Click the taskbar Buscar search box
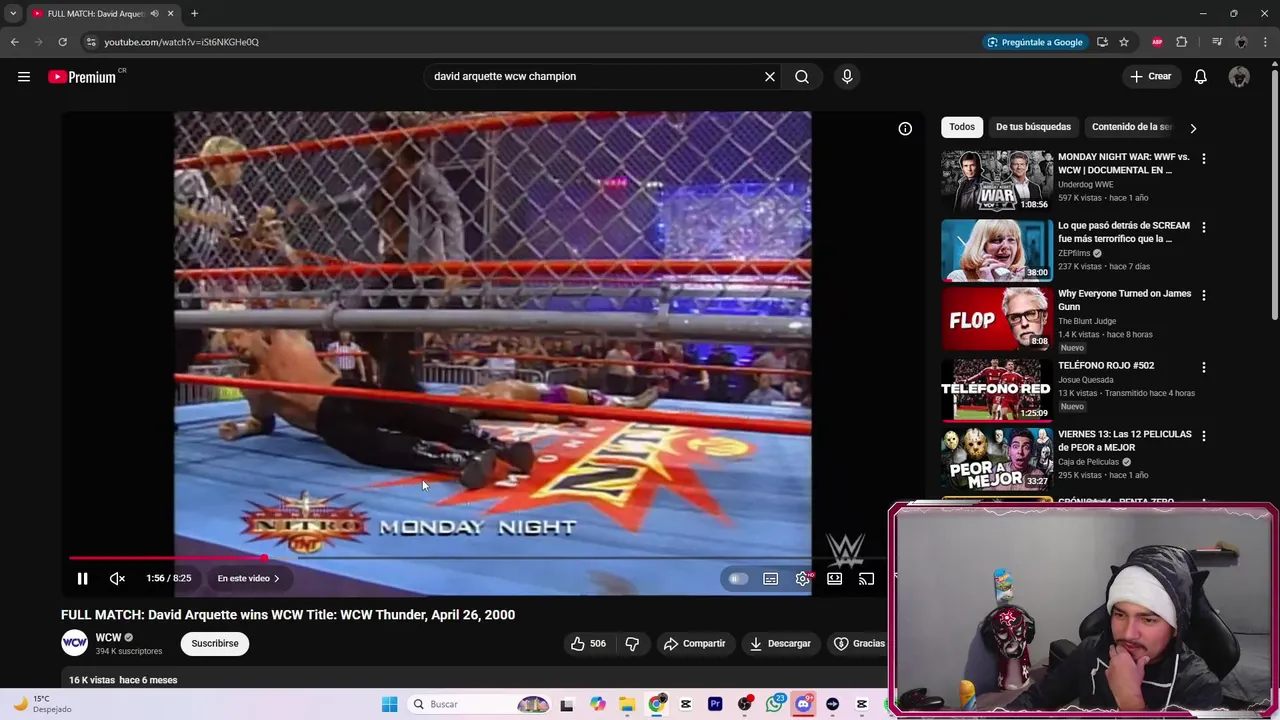This screenshot has height=720, width=1280. (480, 704)
